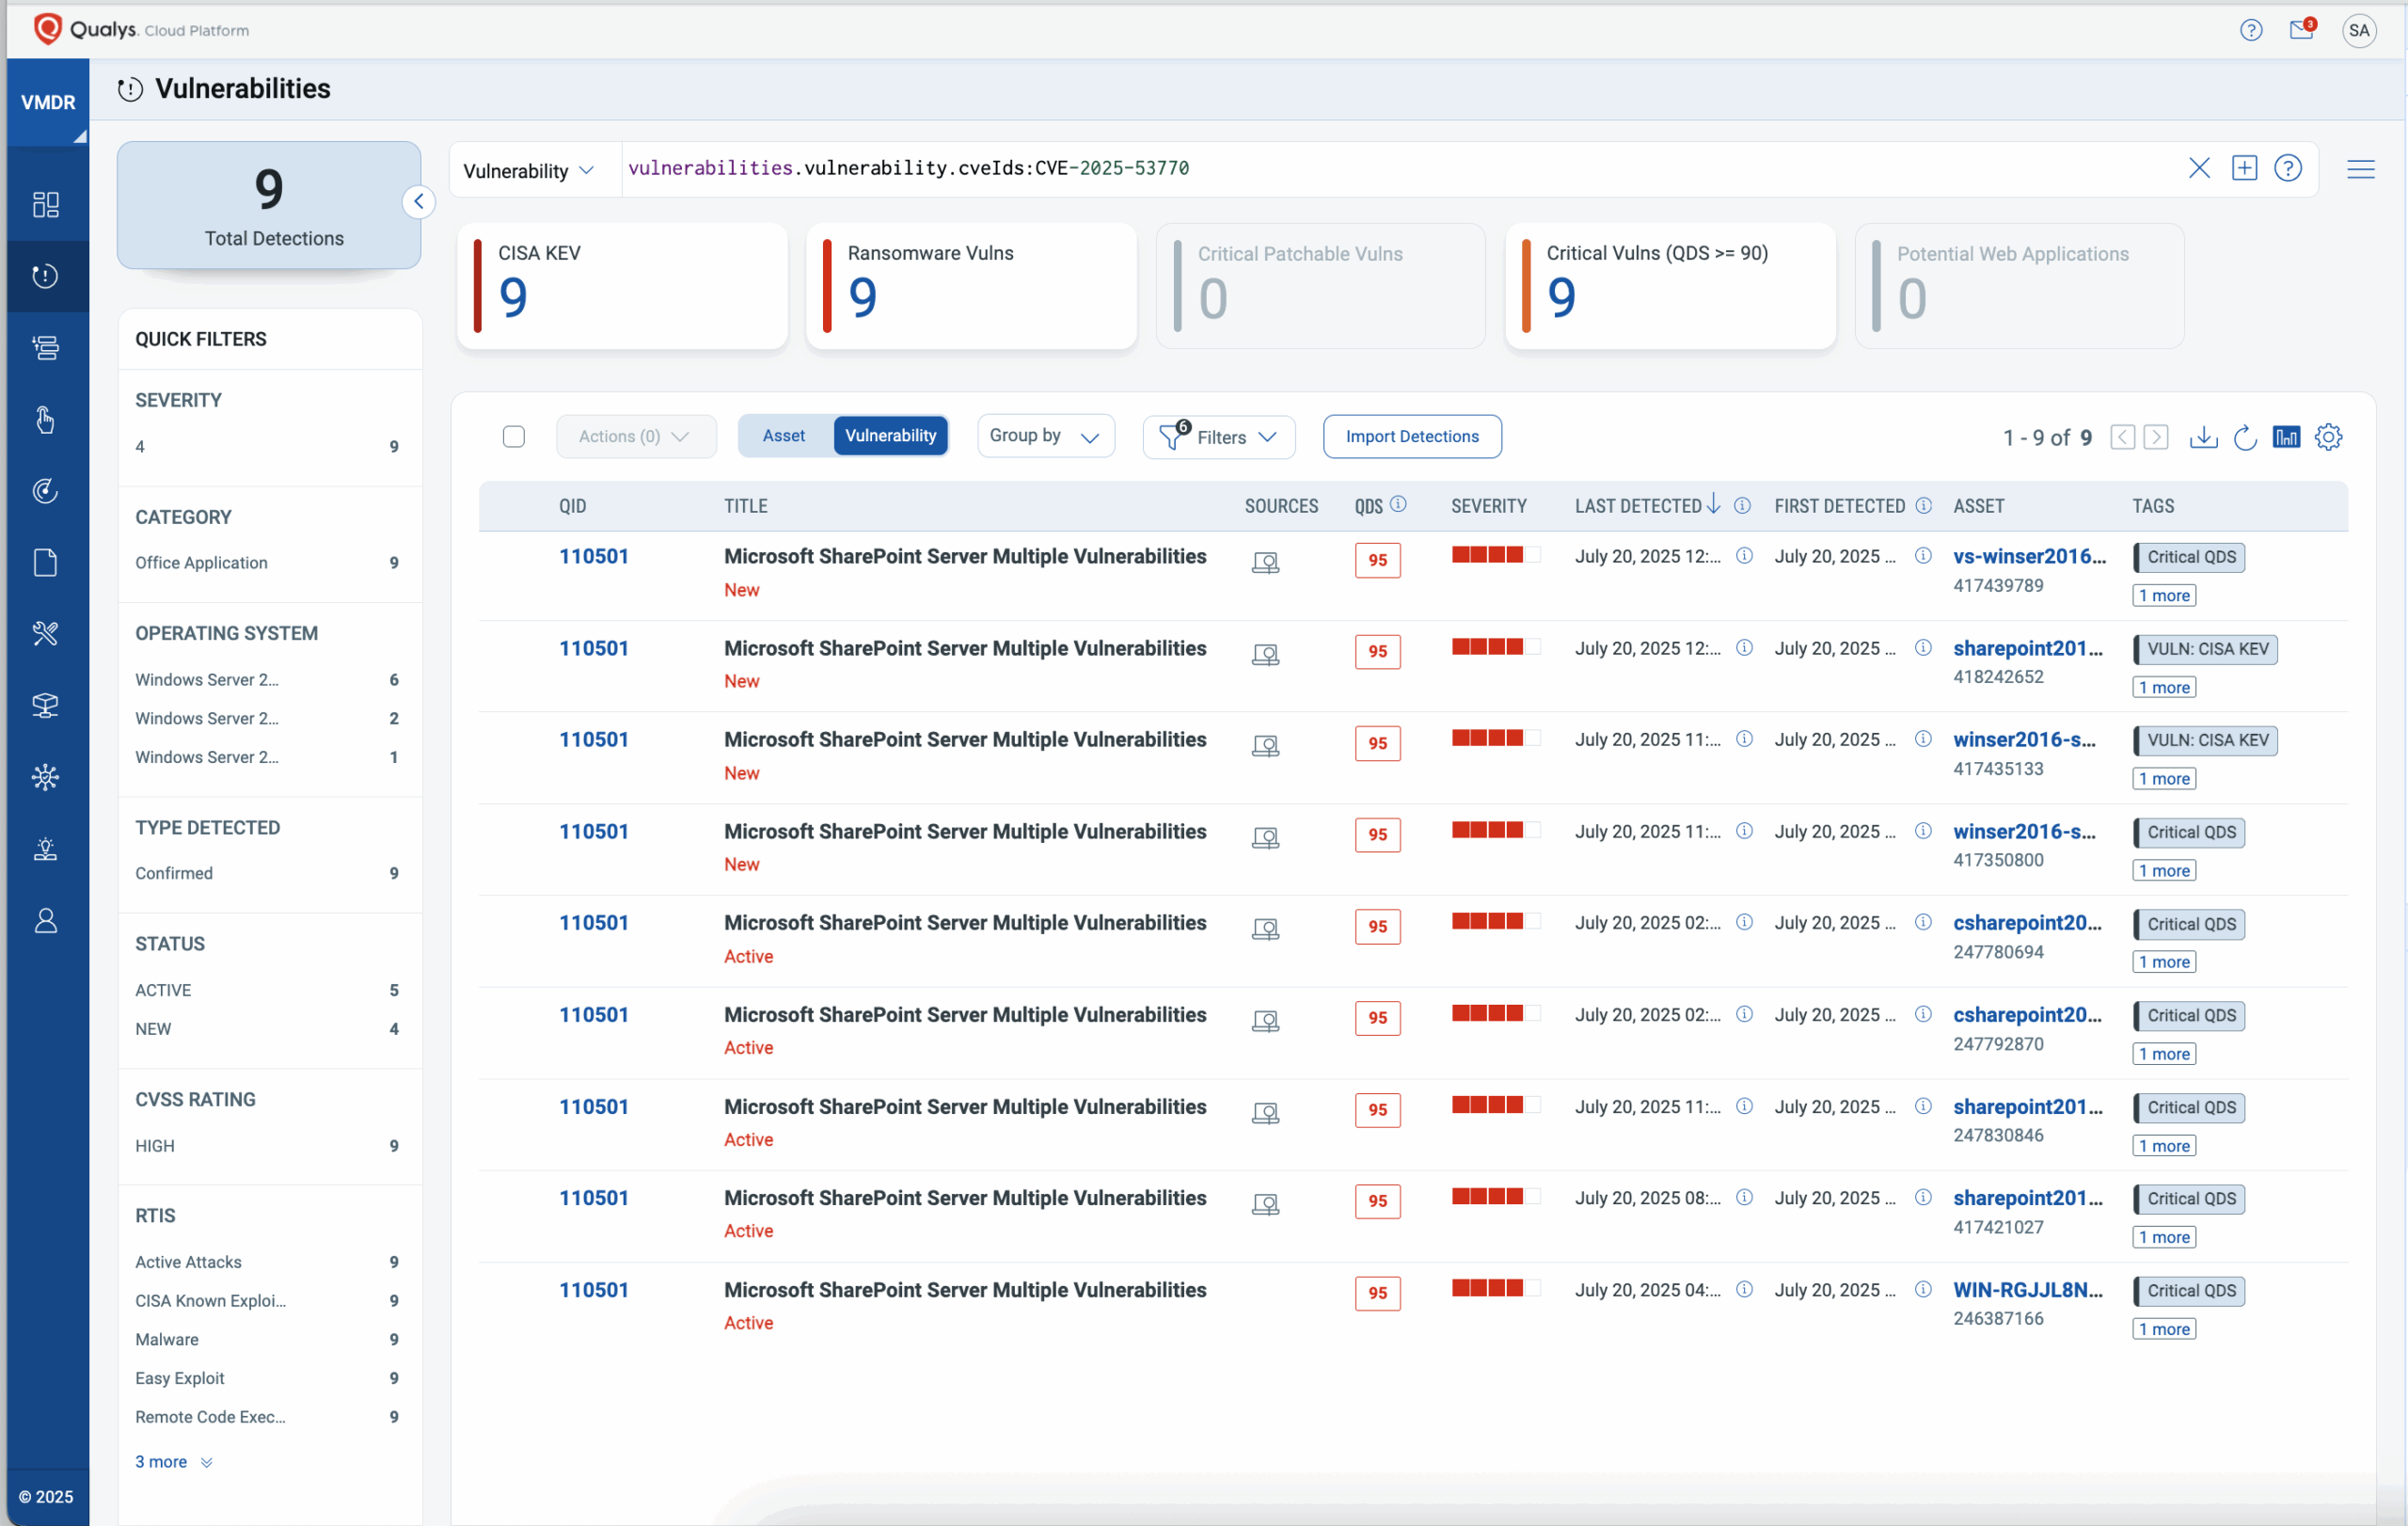The width and height of the screenshot is (2408, 1526).
Task: Open the chart view icon in table toolbar
Action: pos(2286,436)
